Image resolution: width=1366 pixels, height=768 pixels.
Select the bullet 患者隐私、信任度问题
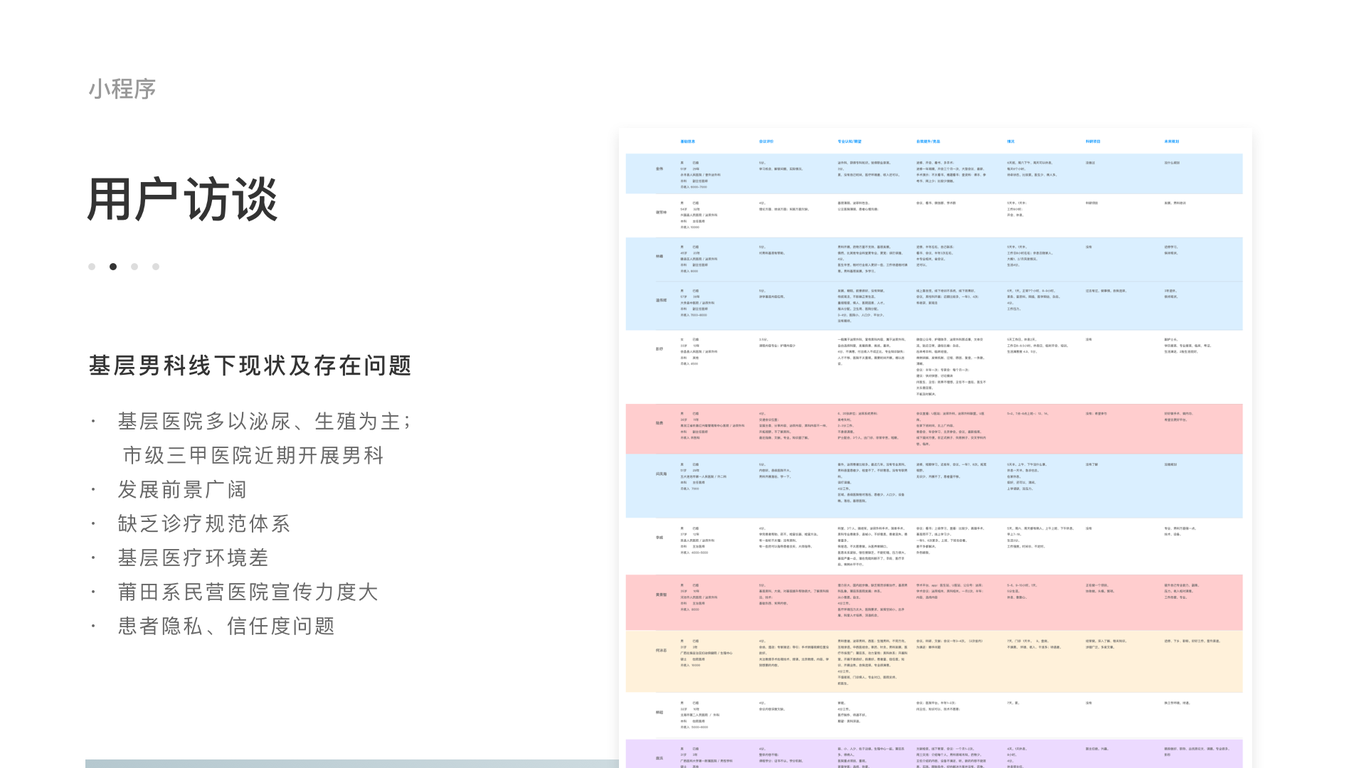click(x=226, y=626)
